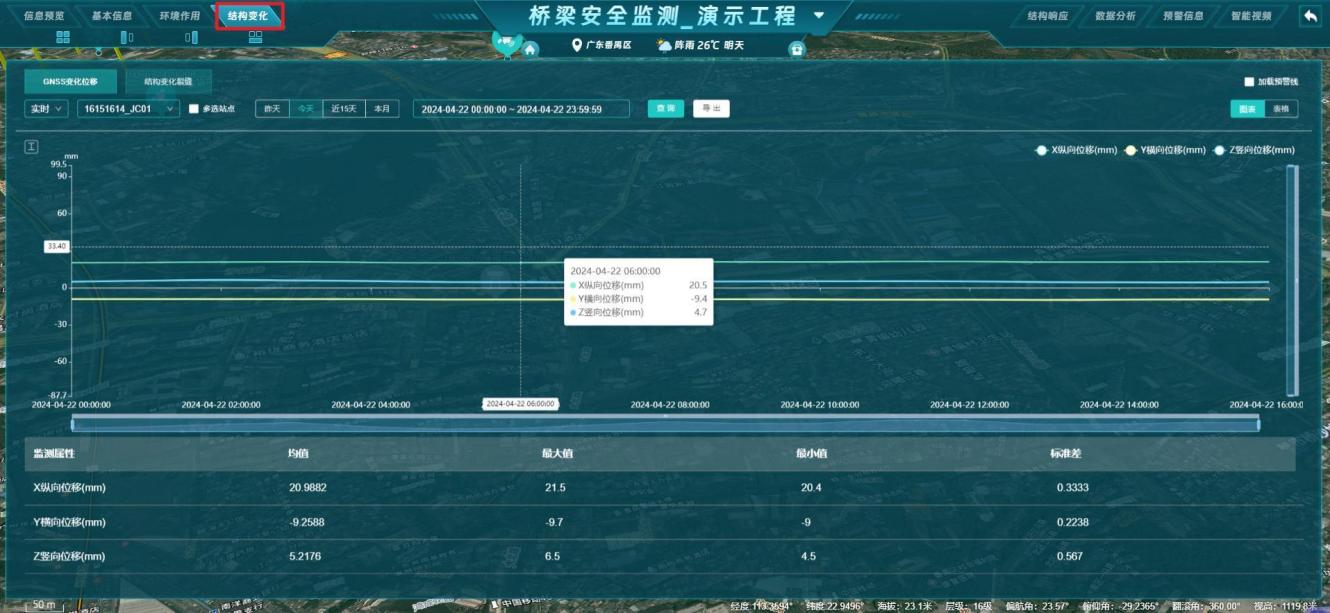Check the 加载预警线 checkbox
1330x613 pixels.
pos(1249,82)
